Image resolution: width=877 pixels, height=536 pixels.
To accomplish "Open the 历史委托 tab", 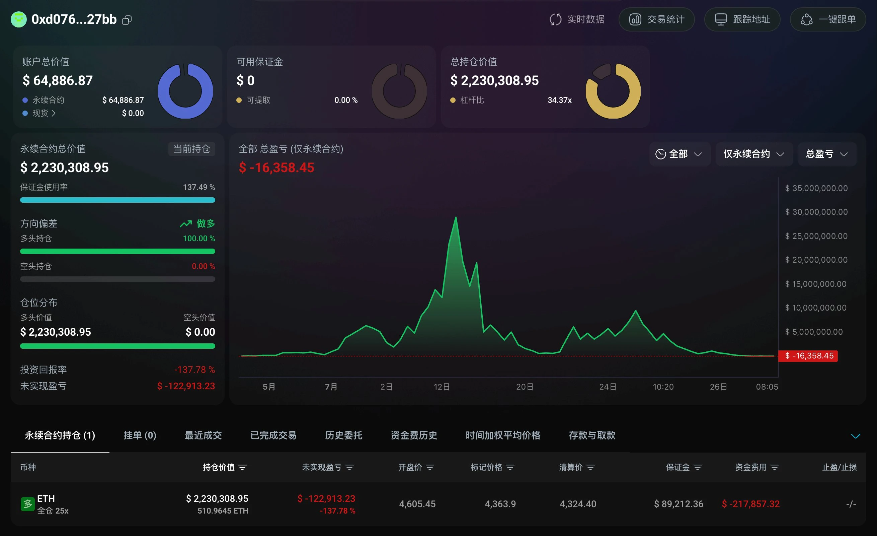I will tap(343, 436).
